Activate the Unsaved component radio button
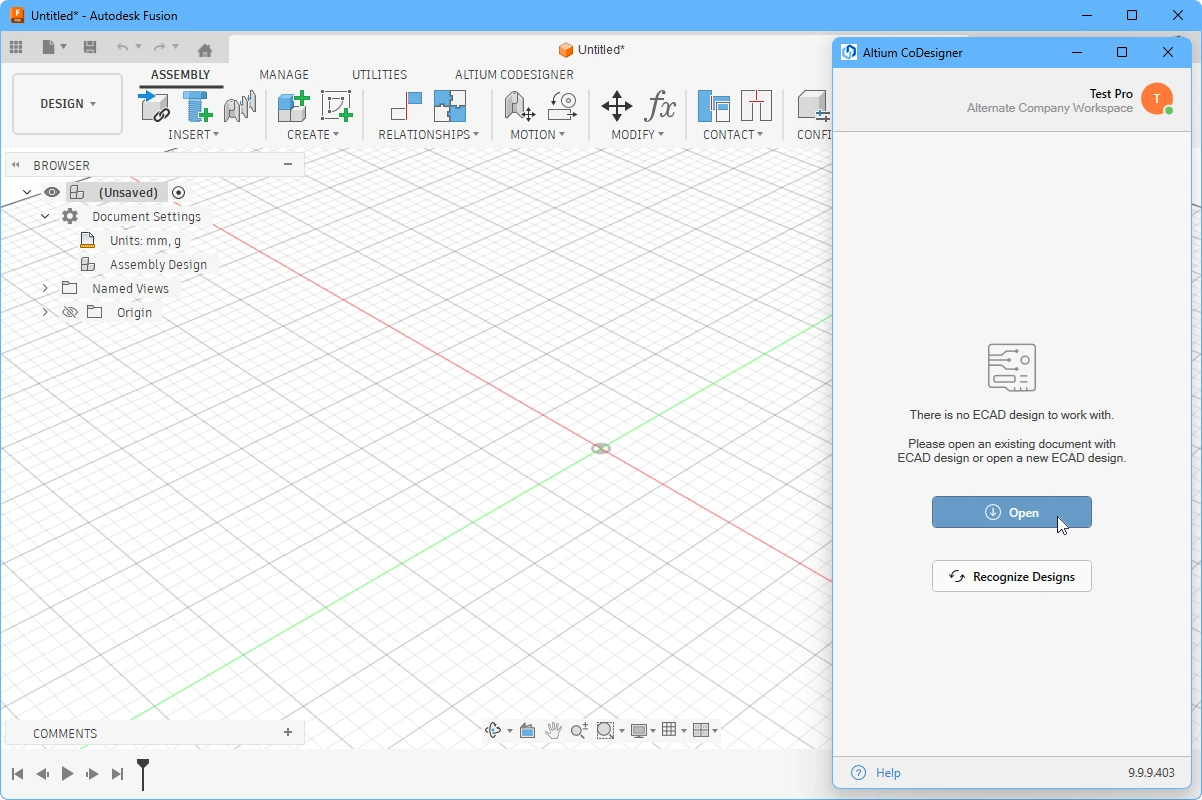This screenshot has height=800, width=1202. tap(179, 192)
